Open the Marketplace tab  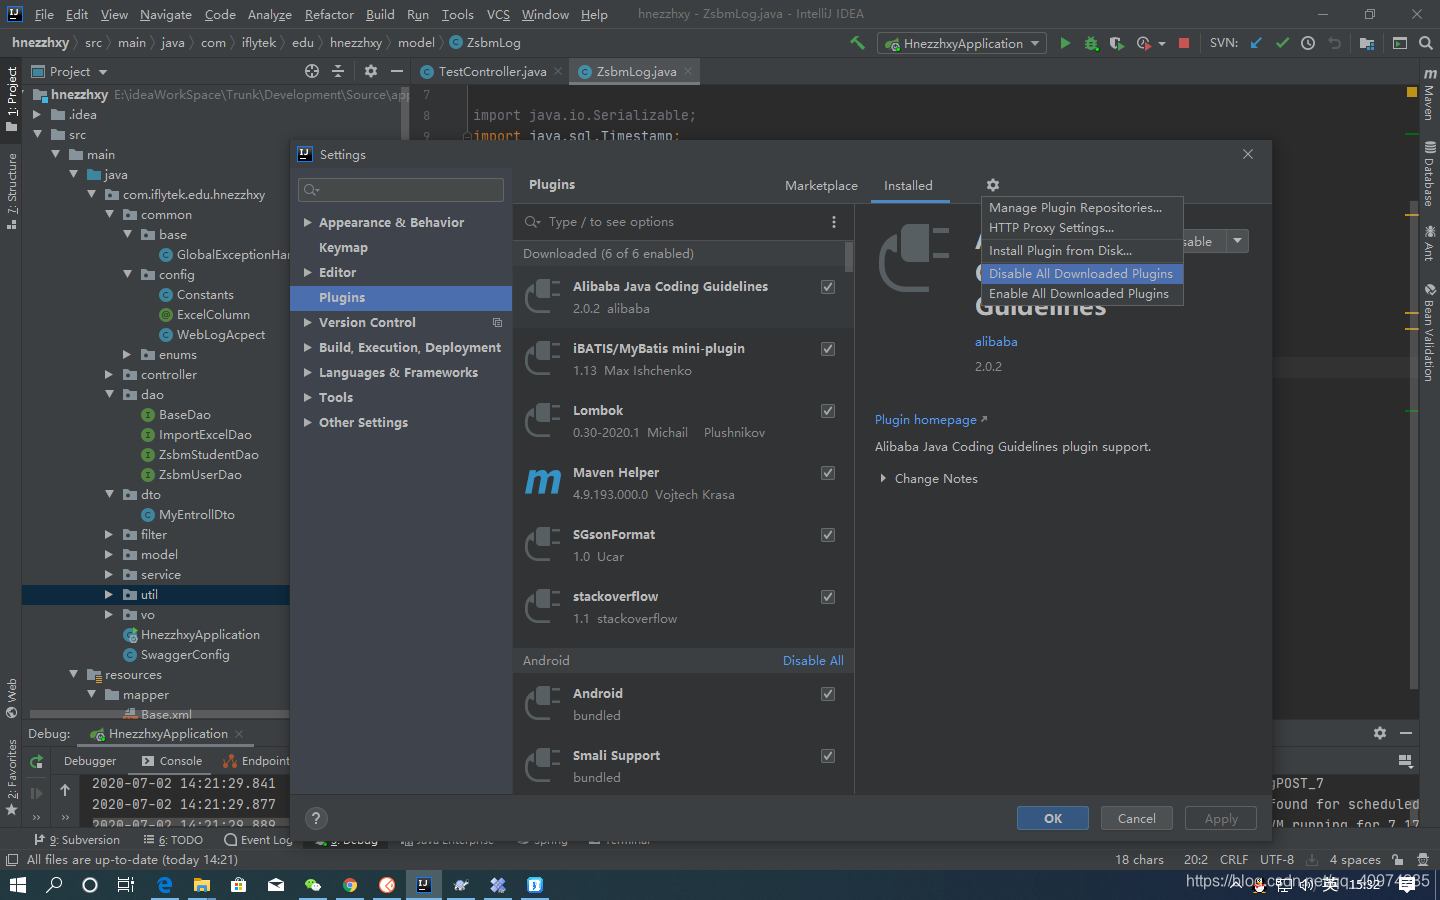[821, 186]
